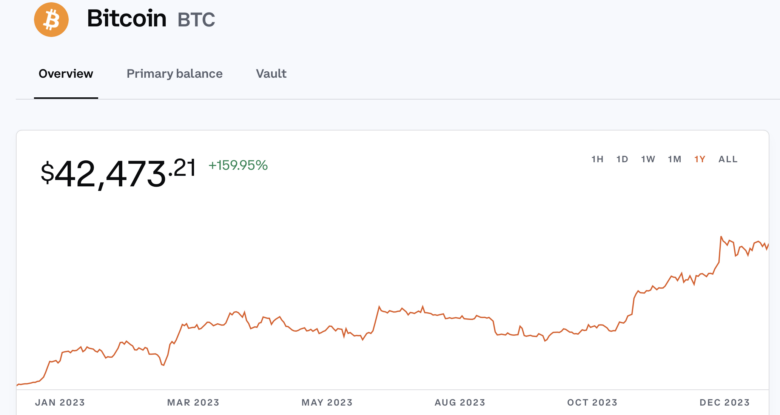Click the Bitcoin heading text
Viewport: 780px width, 415px height.
(x=127, y=19)
